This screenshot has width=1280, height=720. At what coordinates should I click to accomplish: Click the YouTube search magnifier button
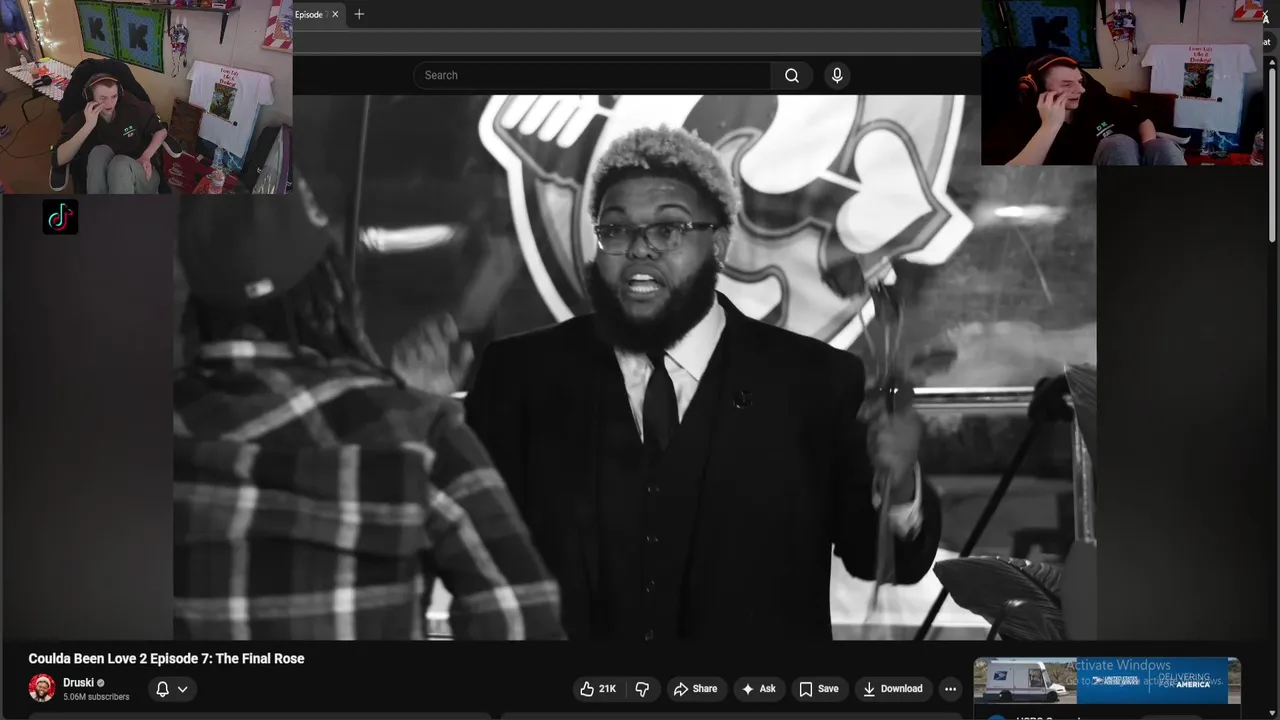click(x=792, y=75)
